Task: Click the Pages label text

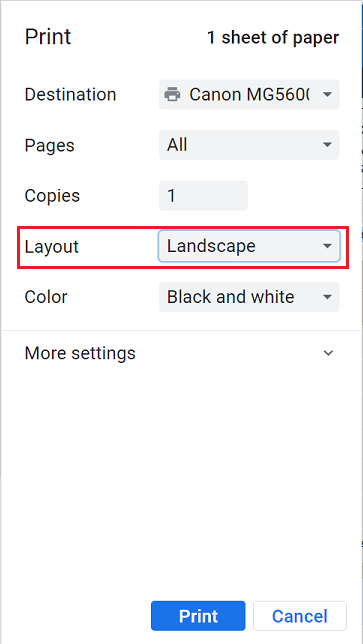Action: [x=50, y=145]
